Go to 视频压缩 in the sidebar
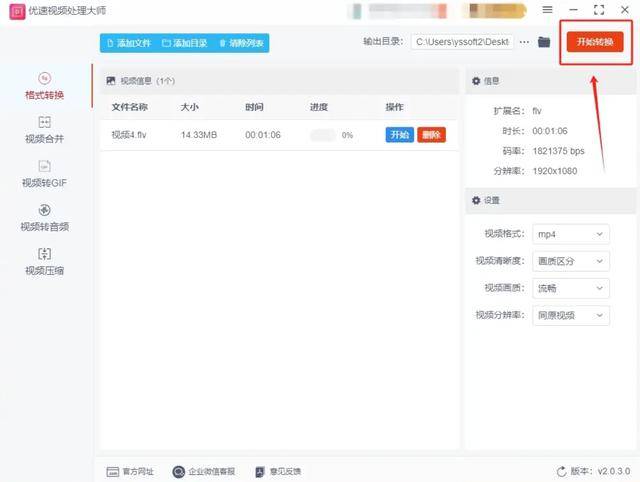Screen dimensions: 640x482 [44, 262]
